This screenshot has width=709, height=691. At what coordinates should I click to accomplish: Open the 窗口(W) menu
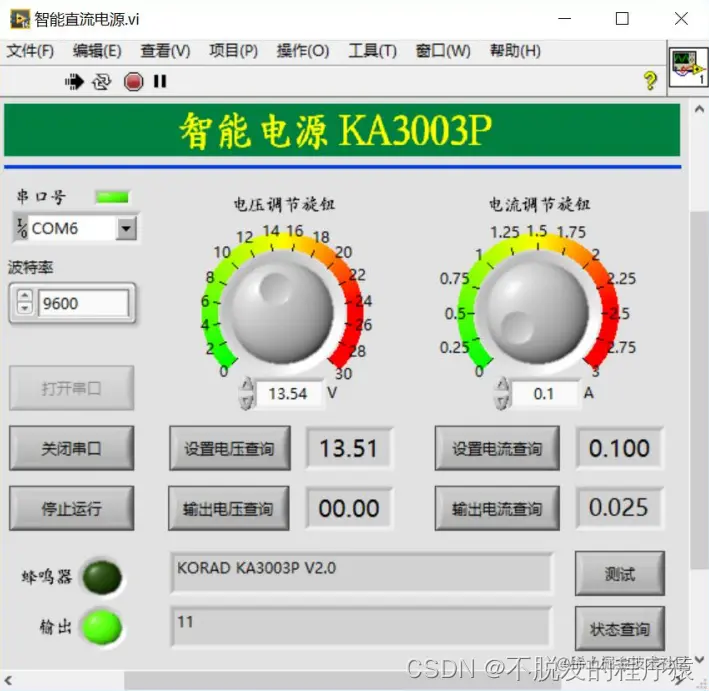coord(443,51)
